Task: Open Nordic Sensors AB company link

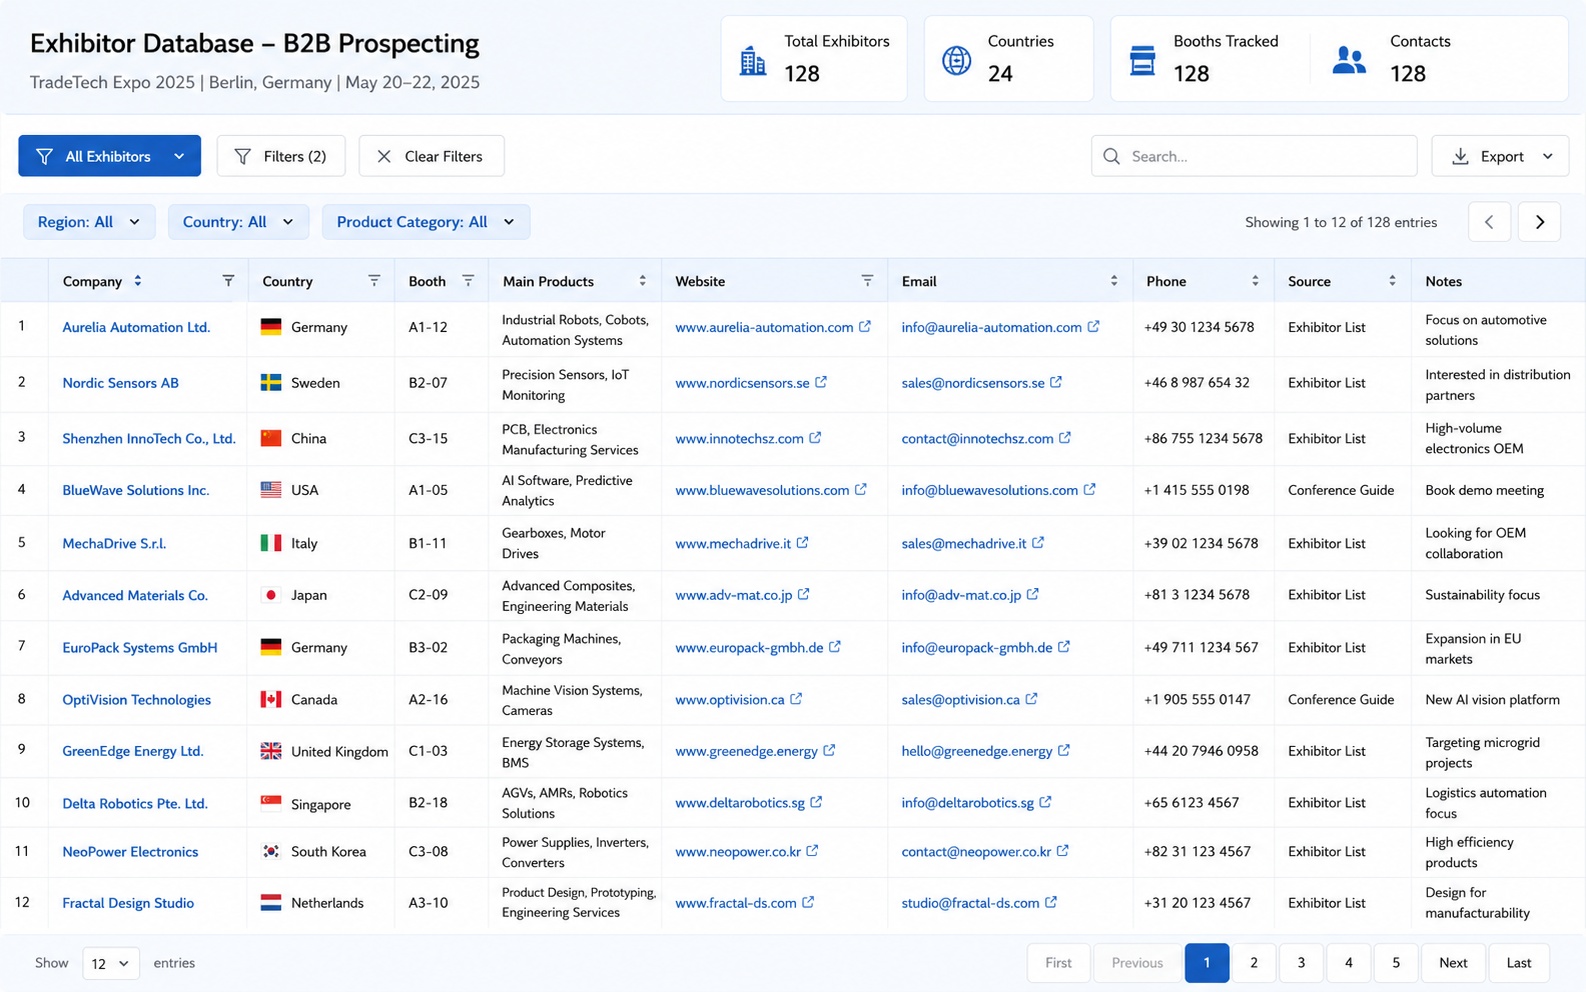Action: (x=120, y=383)
